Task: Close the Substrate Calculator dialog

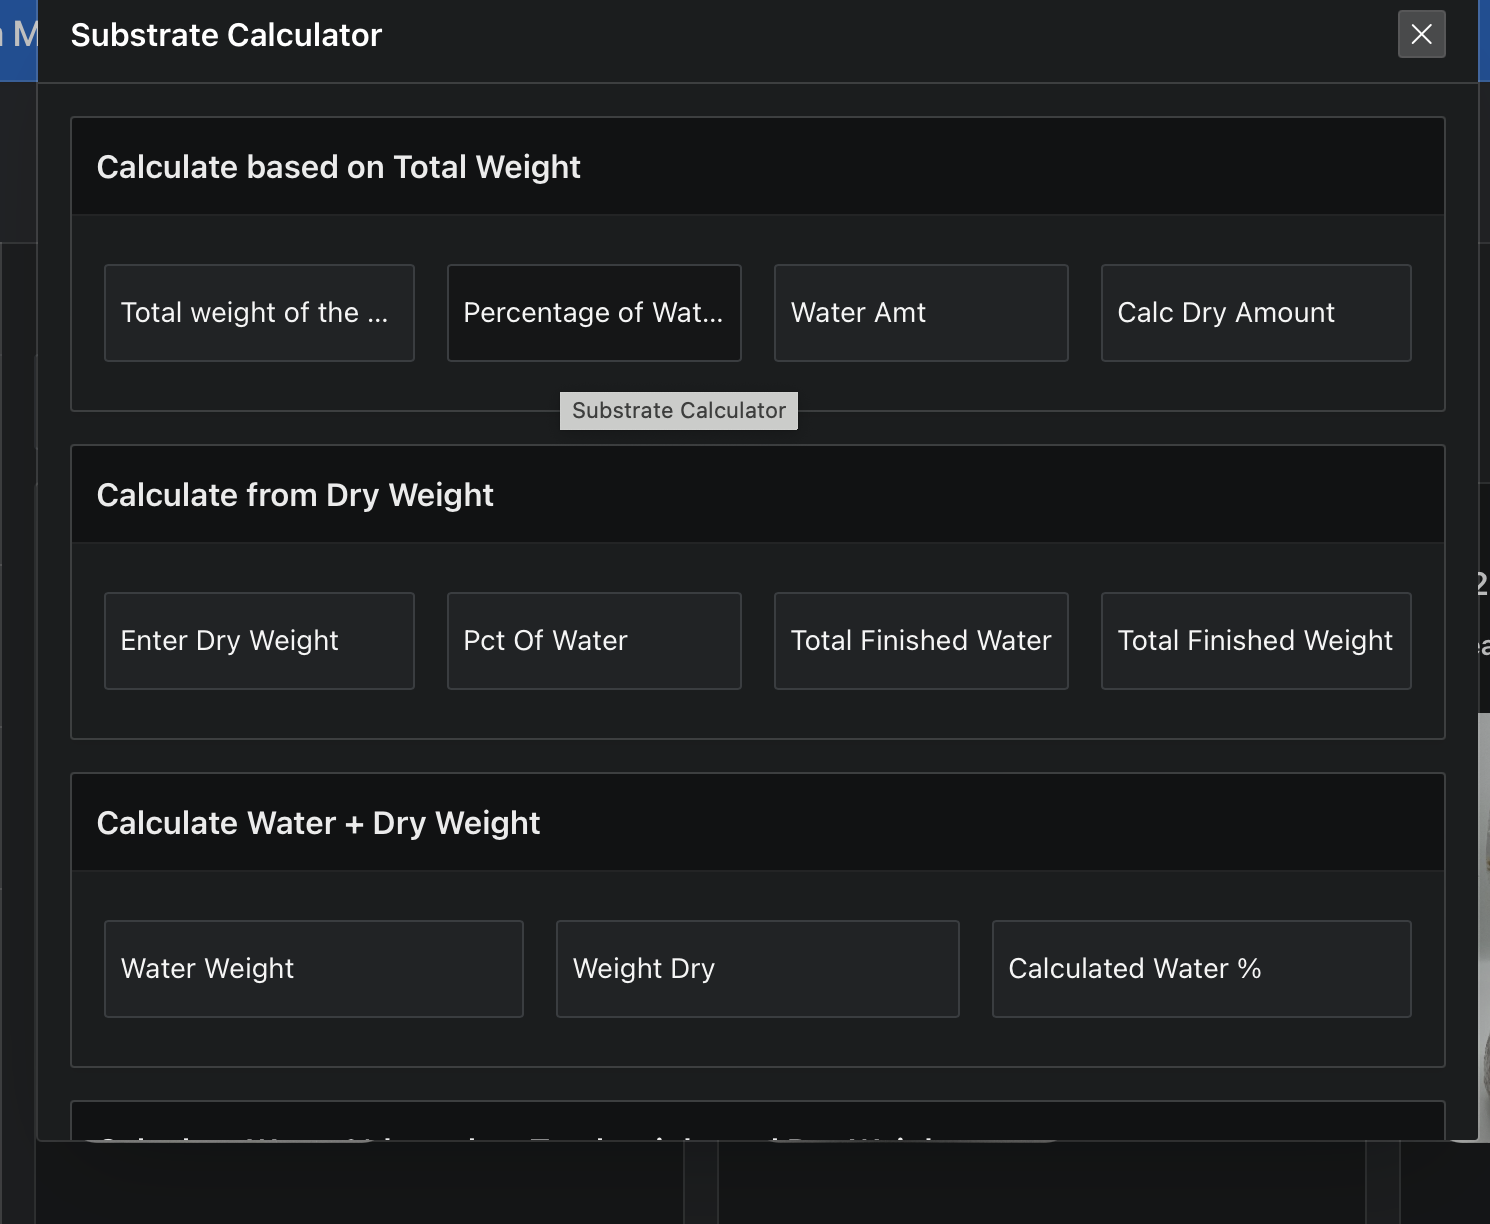Action: 1421,34
